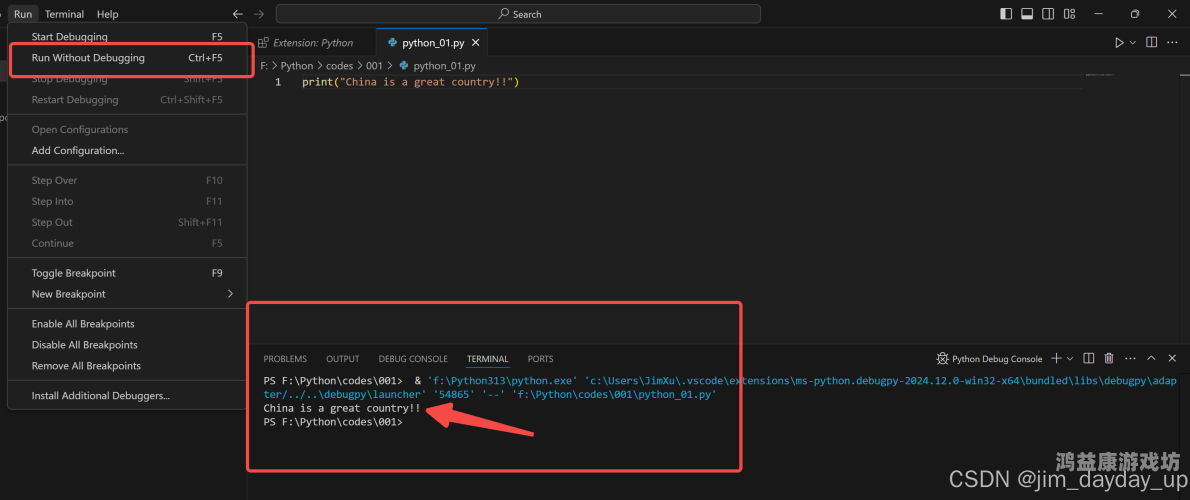Click the Search command center box
Image resolution: width=1190 pixels, height=500 pixels.
[x=518, y=14]
